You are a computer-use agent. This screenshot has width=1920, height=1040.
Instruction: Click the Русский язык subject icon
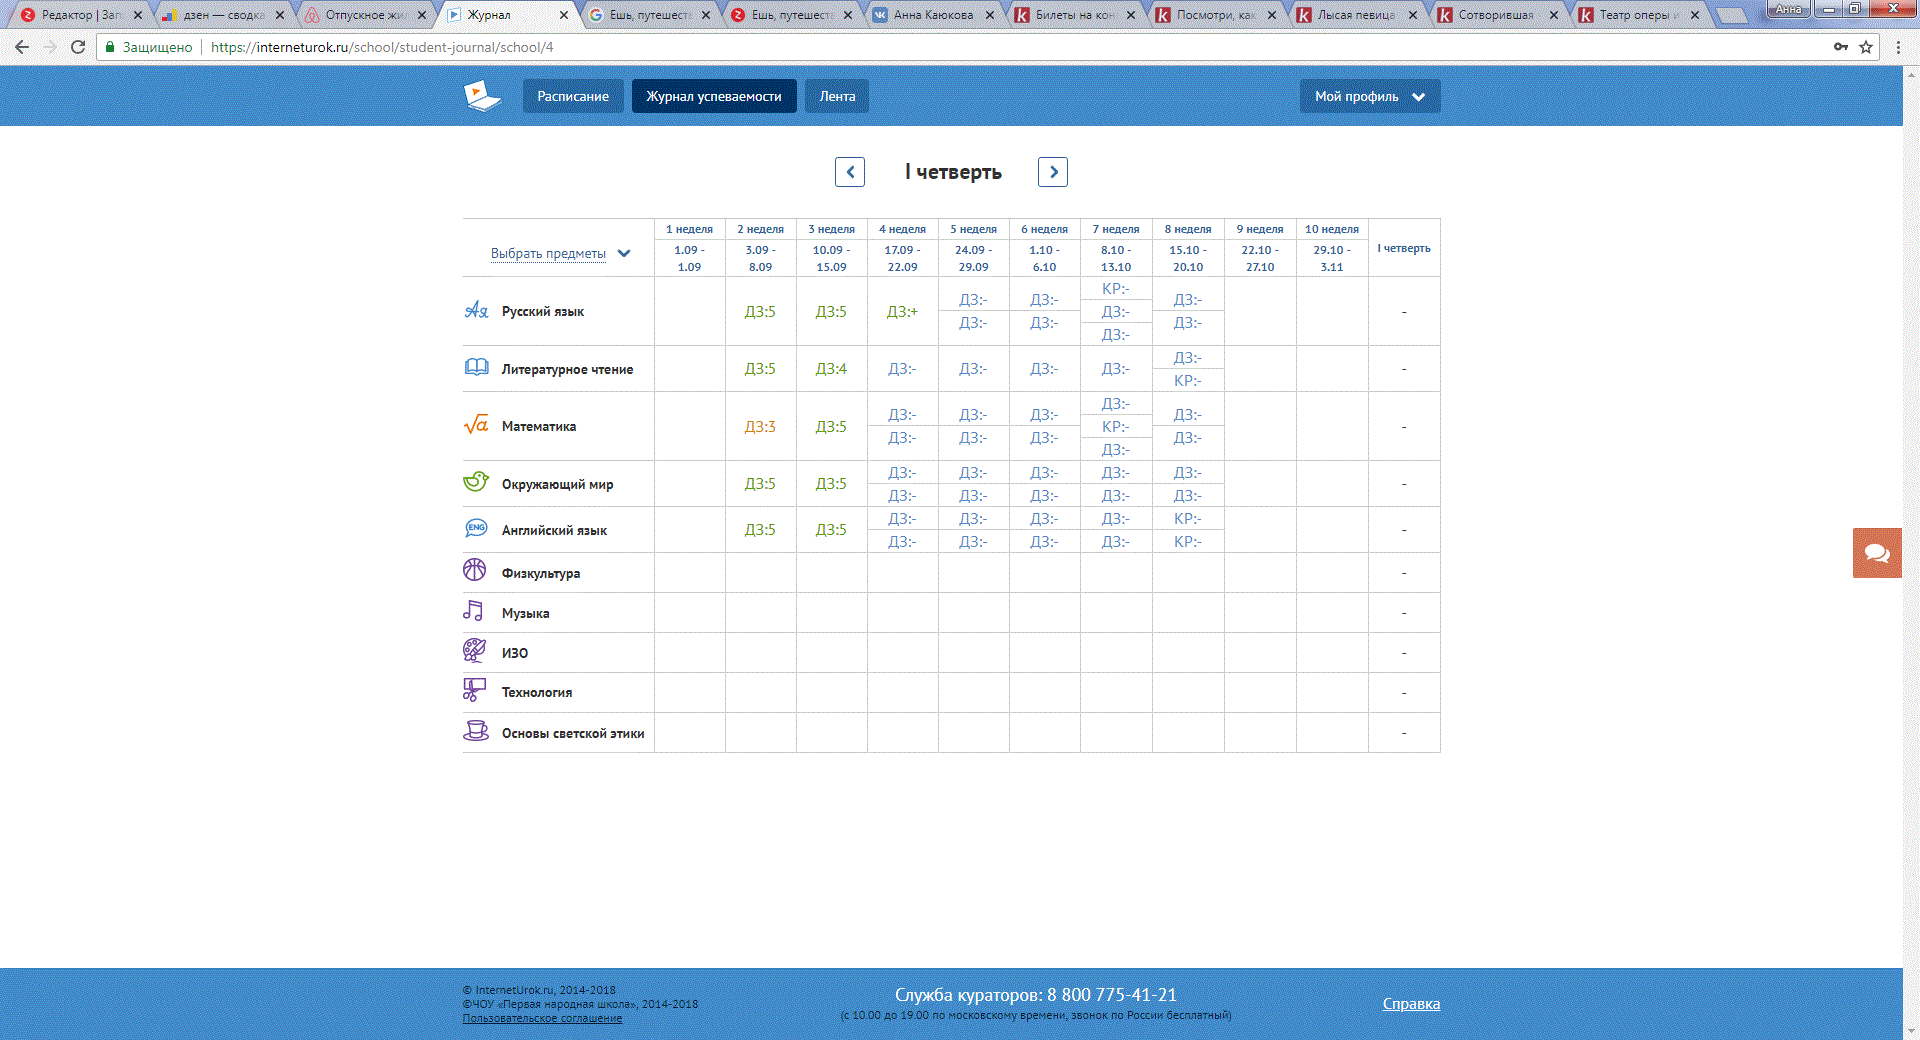(x=476, y=310)
